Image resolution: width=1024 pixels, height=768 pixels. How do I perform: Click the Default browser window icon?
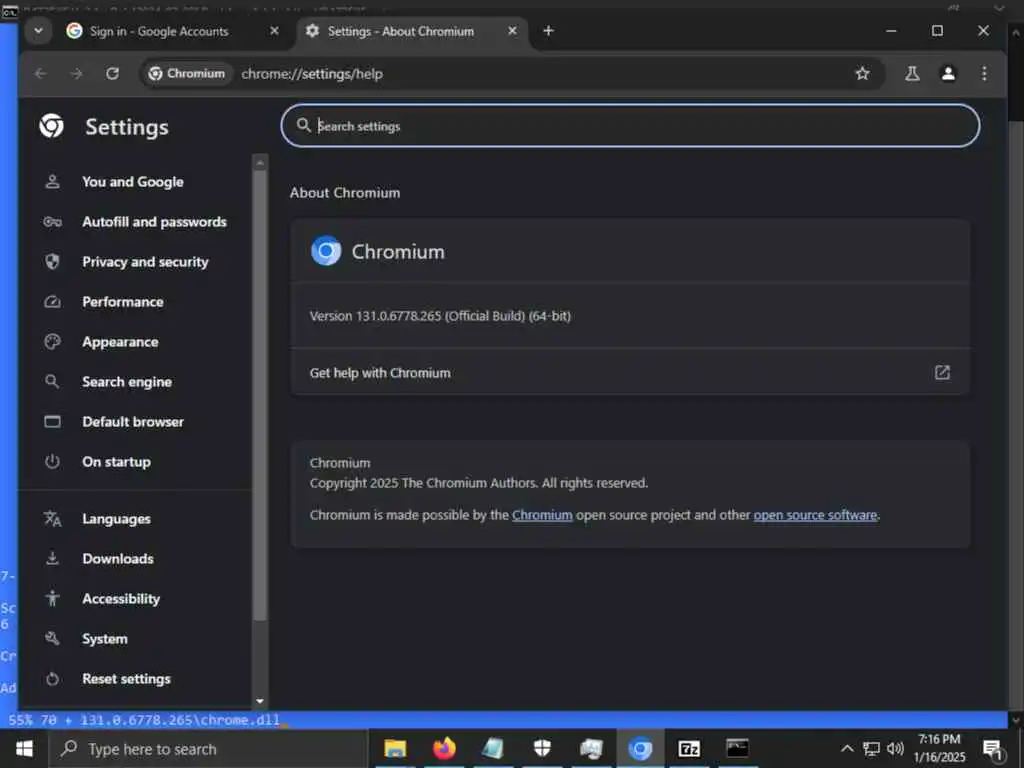(52, 422)
